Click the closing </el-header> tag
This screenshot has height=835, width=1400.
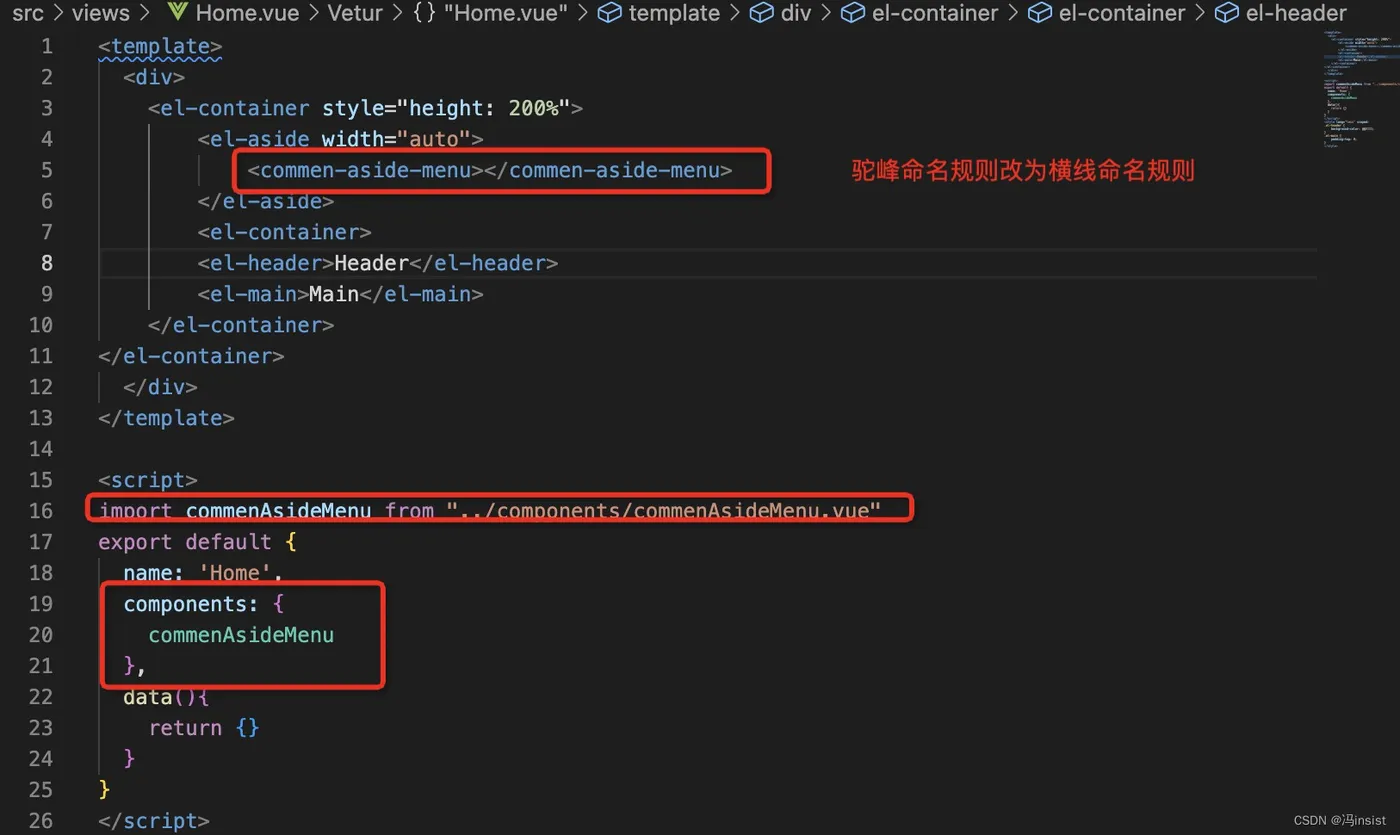[x=483, y=263]
